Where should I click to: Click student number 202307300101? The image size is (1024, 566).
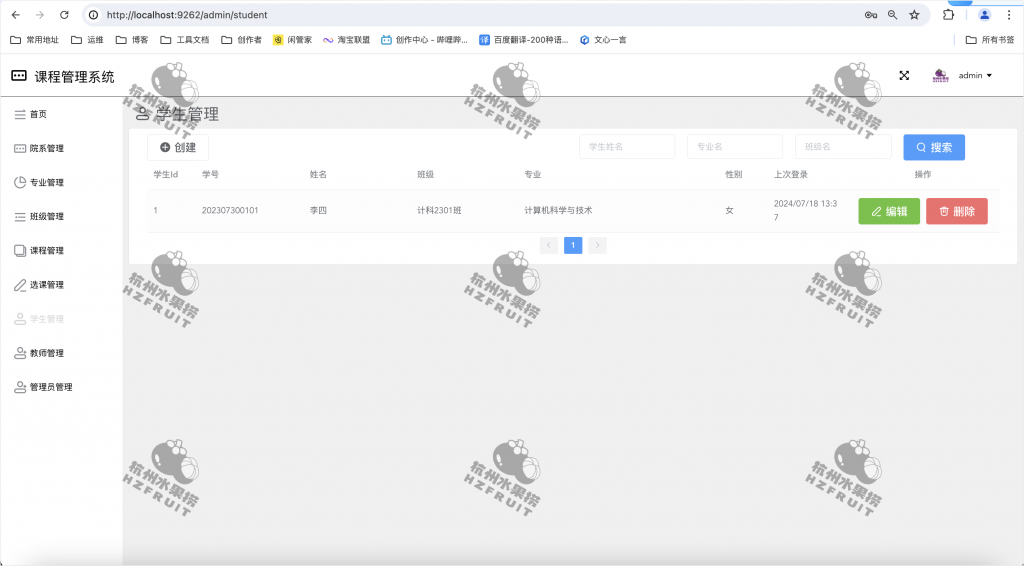pos(230,210)
